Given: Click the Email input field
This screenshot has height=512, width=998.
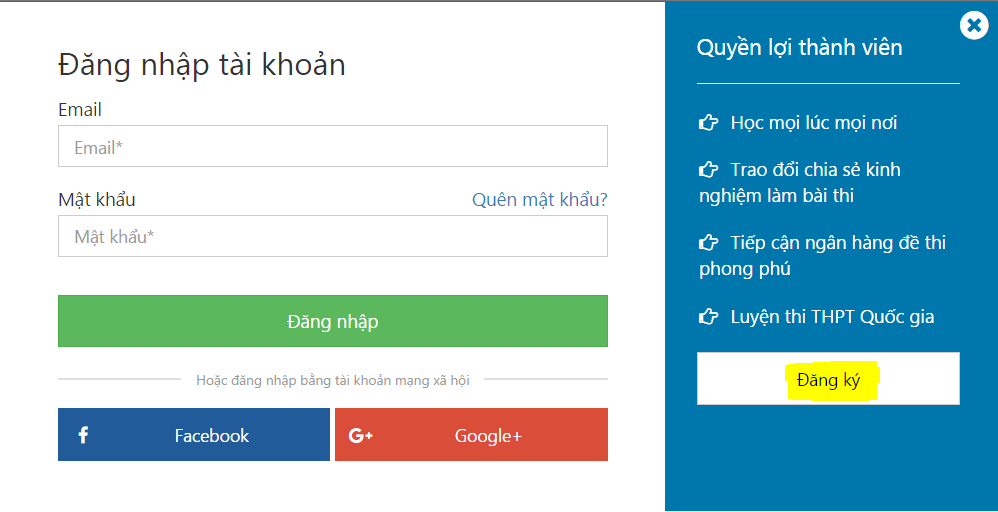Looking at the screenshot, I should (332, 146).
